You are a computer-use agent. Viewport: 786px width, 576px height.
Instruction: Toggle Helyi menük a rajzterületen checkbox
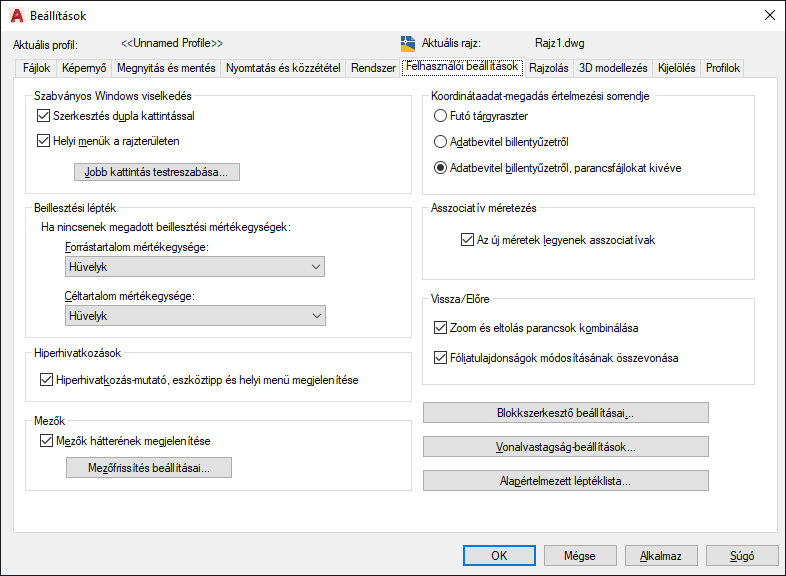(x=43, y=141)
